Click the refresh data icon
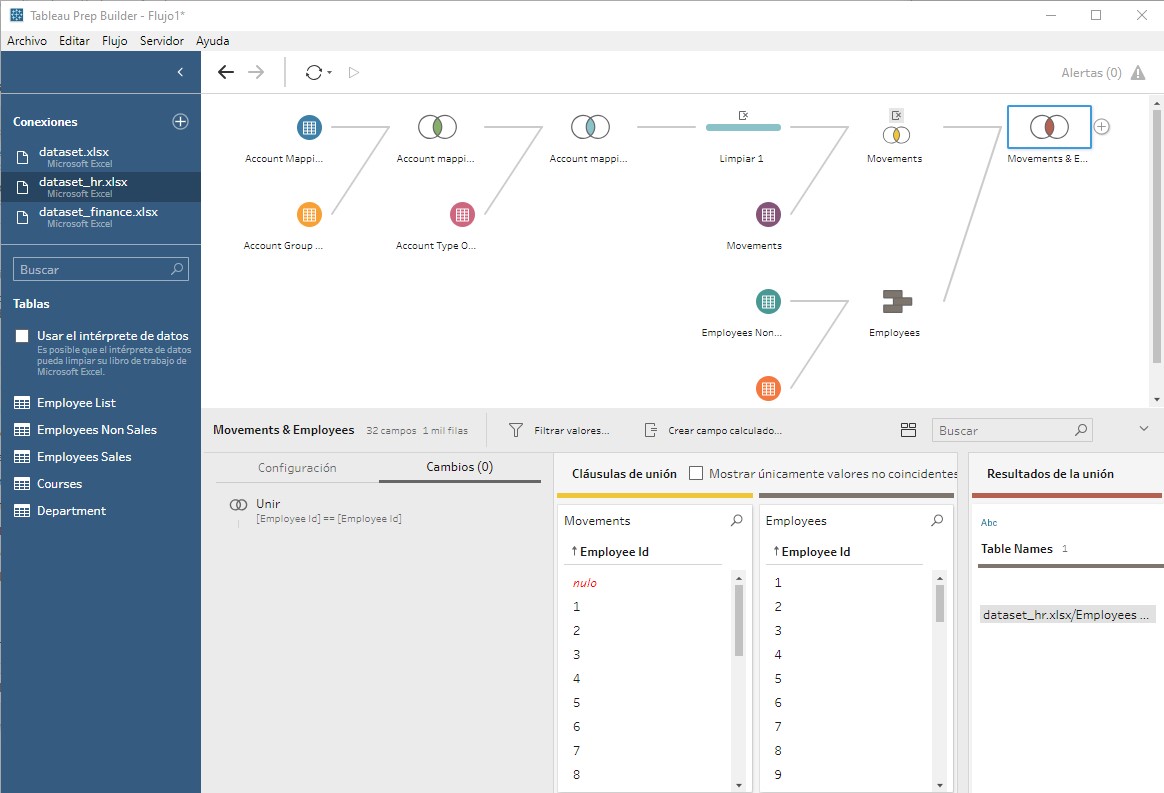Viewport: 1164px width, 793px height. point(314,72)
